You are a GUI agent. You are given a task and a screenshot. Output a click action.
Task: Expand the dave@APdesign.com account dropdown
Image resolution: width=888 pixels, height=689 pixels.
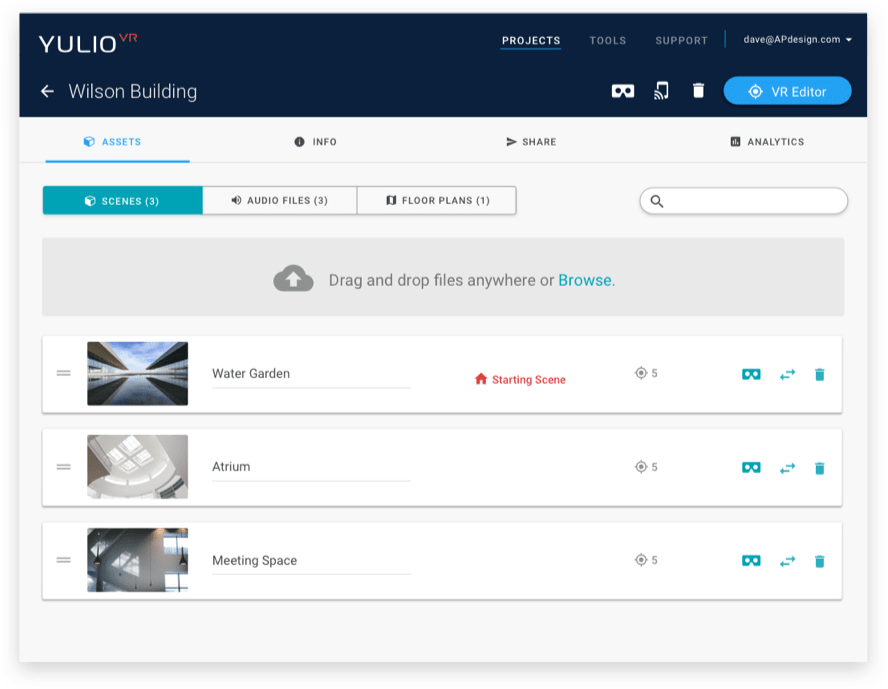coord(797,40)
